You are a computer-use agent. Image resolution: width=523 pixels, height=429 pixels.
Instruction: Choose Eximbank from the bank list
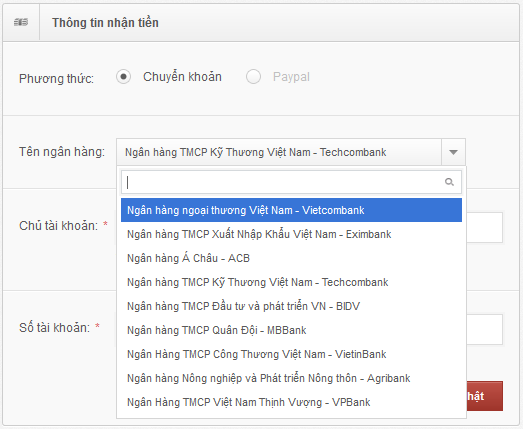tap(291, 234)
